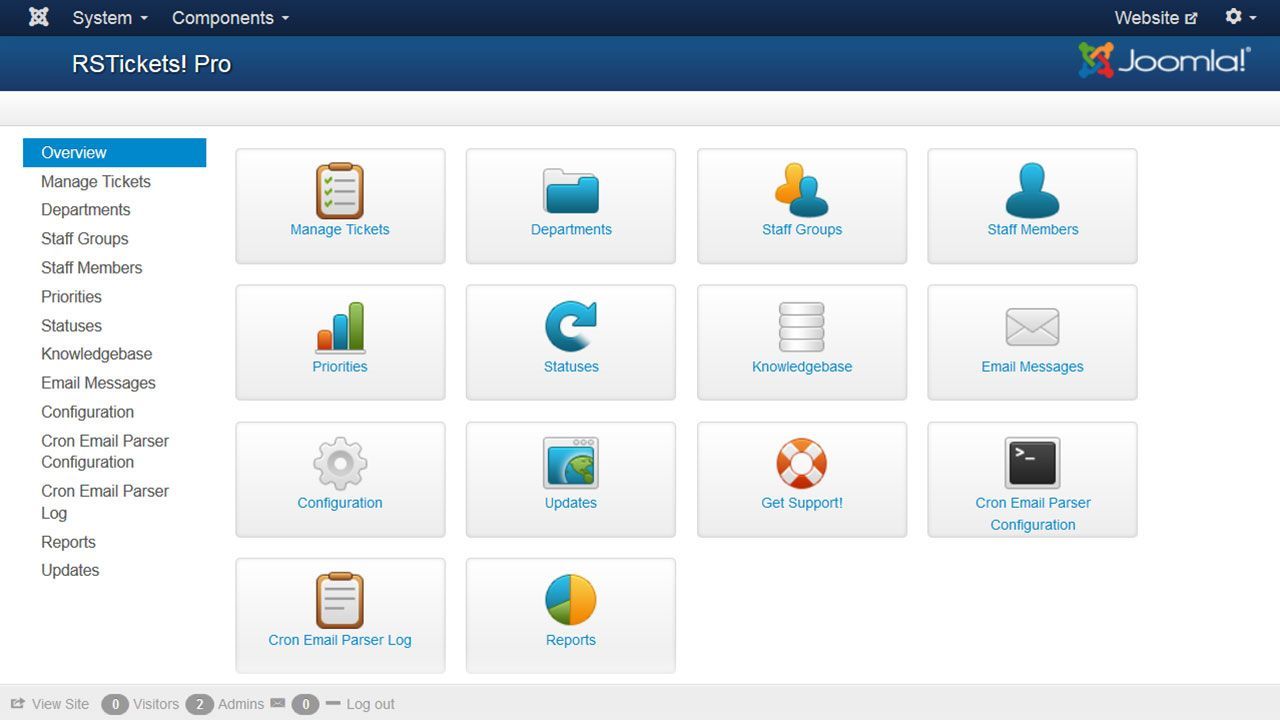Select Updates in the sidebar
The width and height of the screenshot is (1280, 720).
(x=70, y=570)
